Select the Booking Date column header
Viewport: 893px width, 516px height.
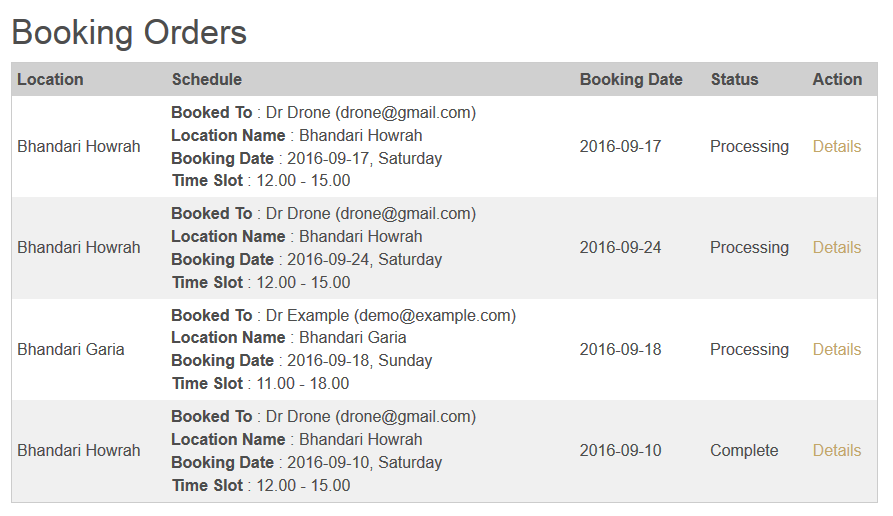(631, 80)
